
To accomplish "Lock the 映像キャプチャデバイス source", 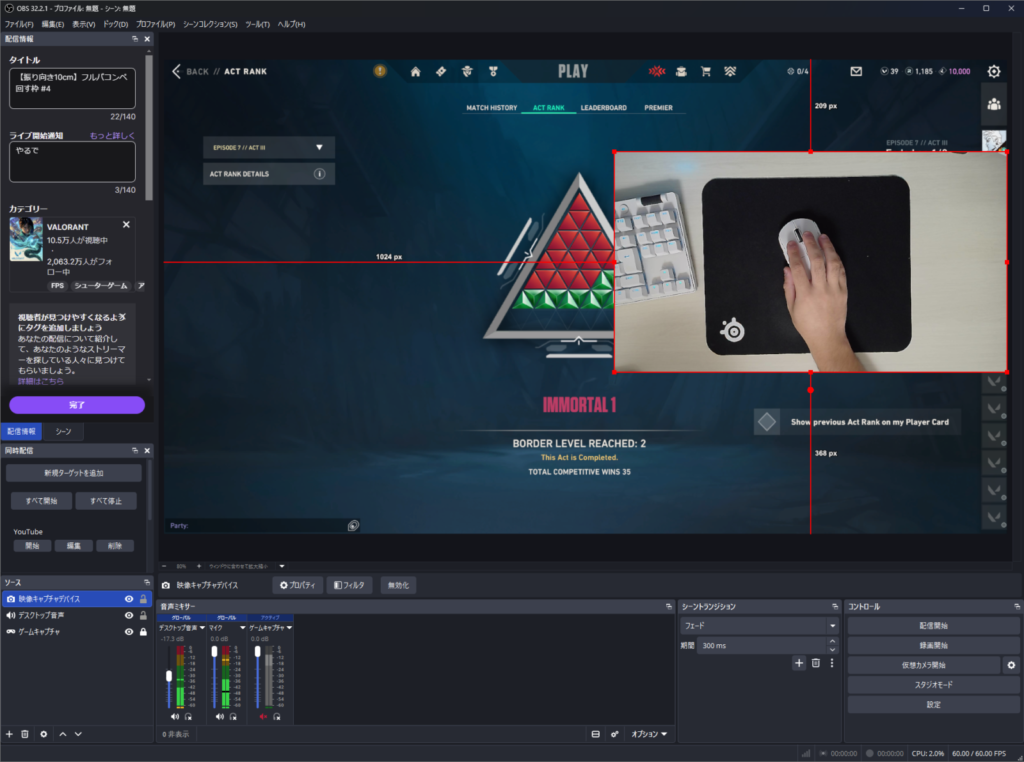I will (143, 599).
